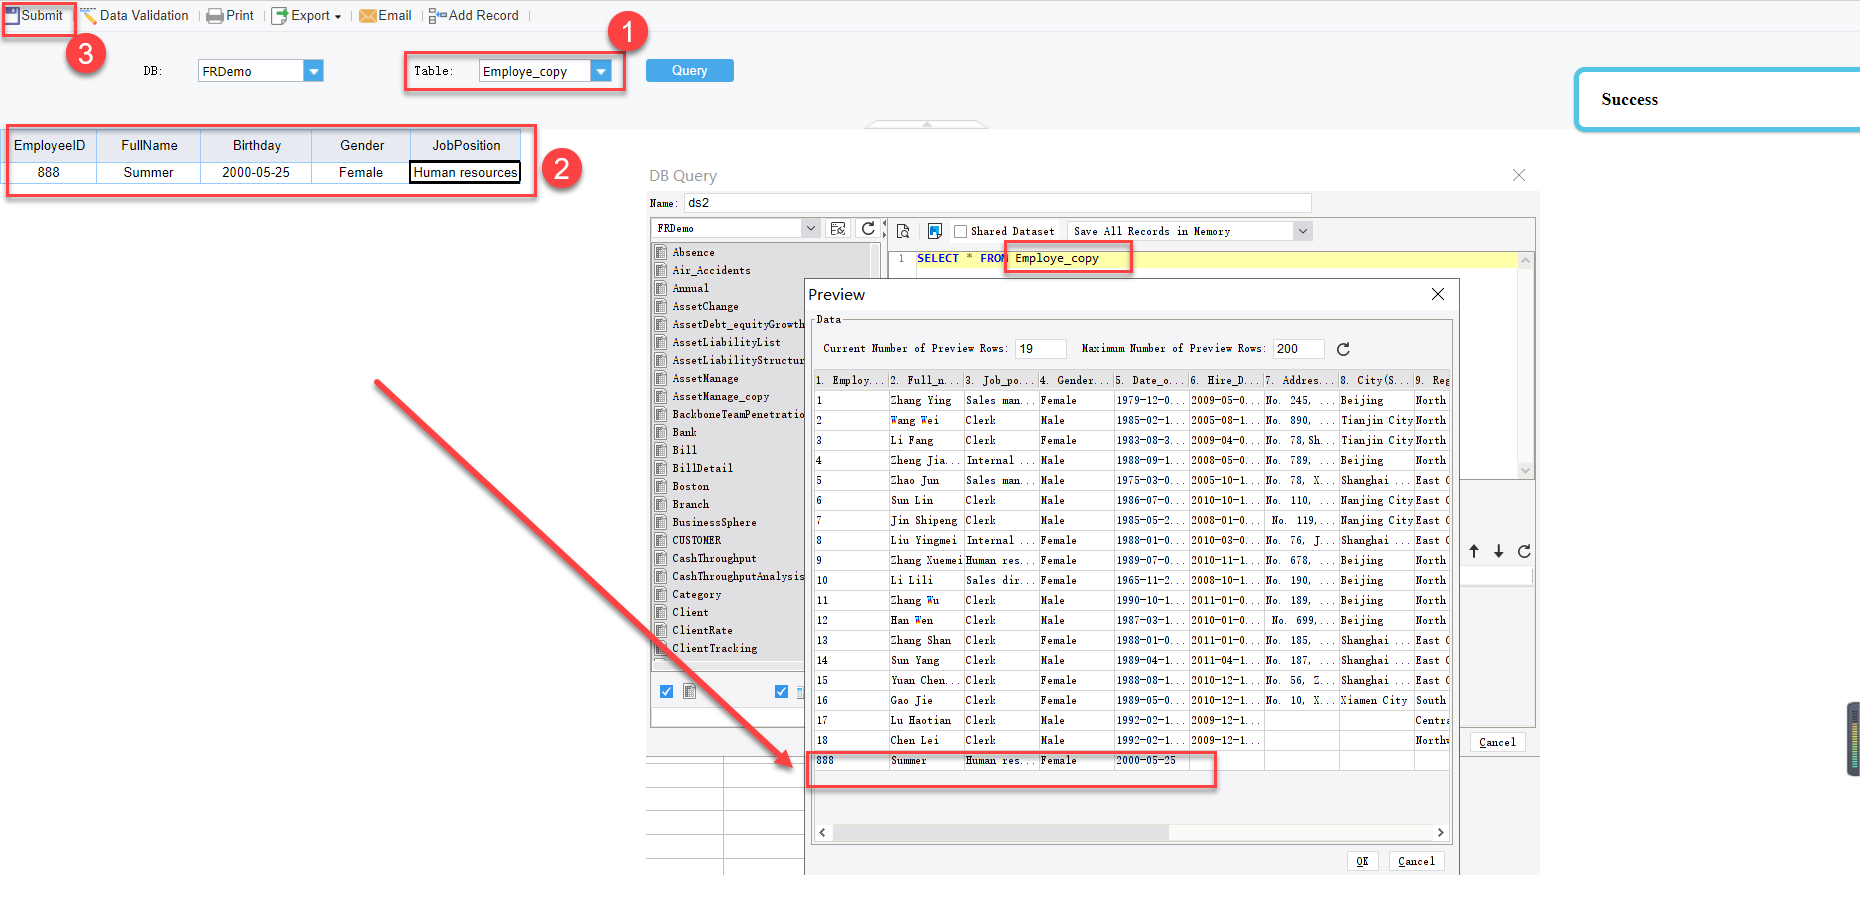1860x902 pixels.
Task: Click the blue Query button
Action: click(690, 70)
